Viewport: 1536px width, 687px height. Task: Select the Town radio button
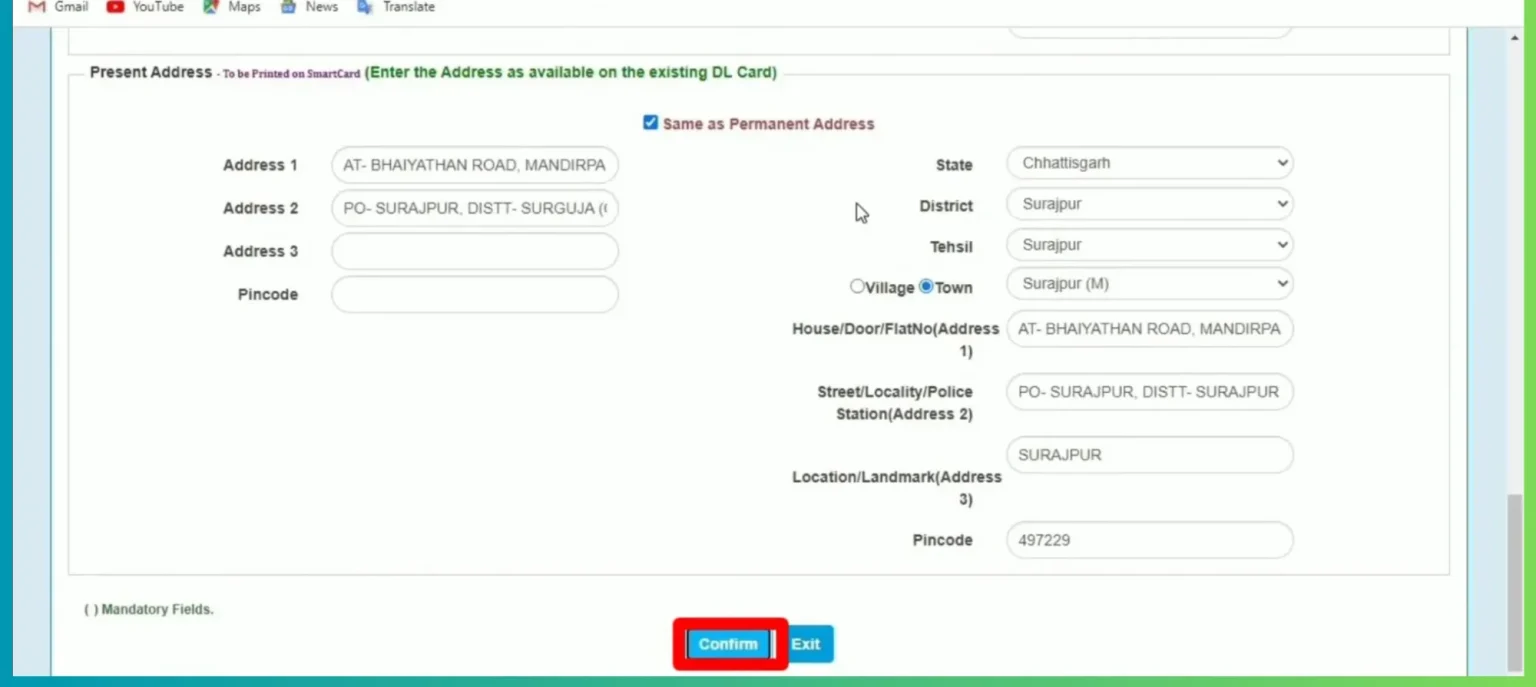pos(926,287)
